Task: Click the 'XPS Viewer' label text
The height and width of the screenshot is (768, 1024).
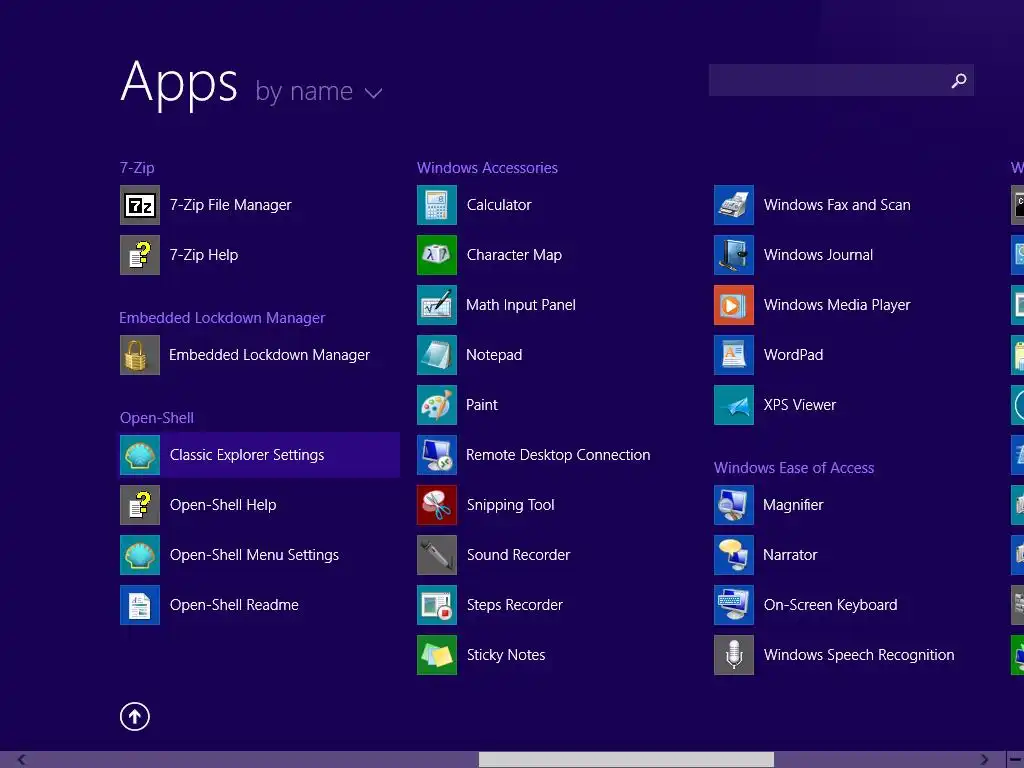Action: [800, 405]
